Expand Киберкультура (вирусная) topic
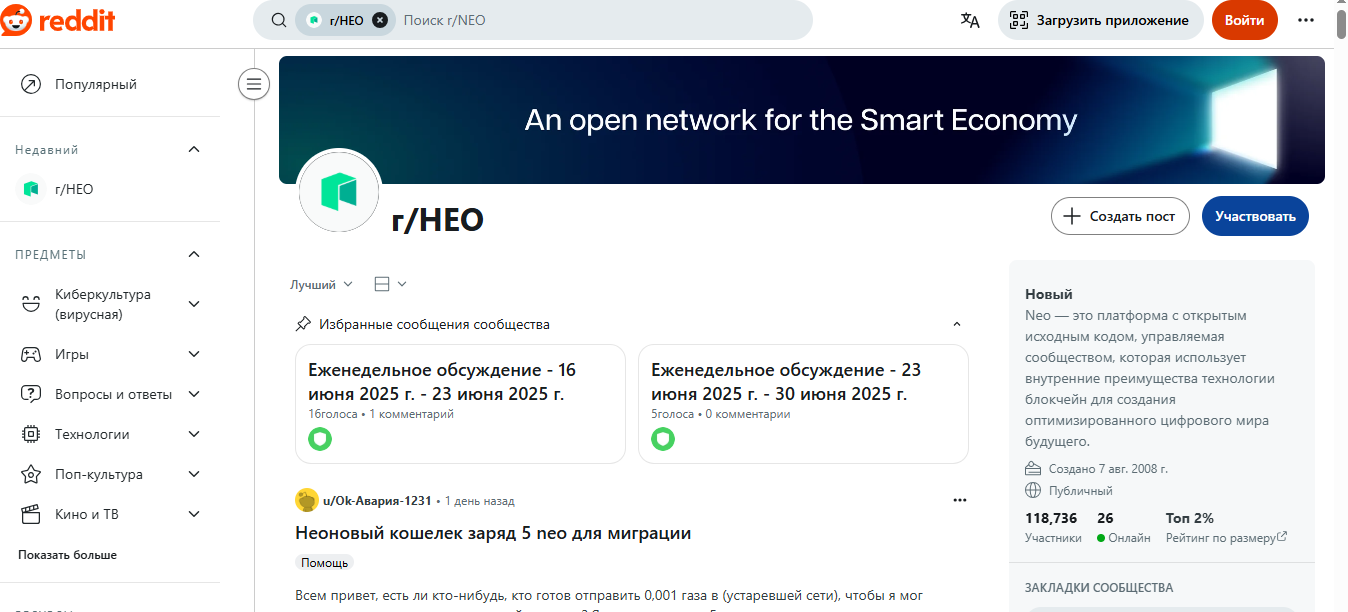 [x=194, y=304]
